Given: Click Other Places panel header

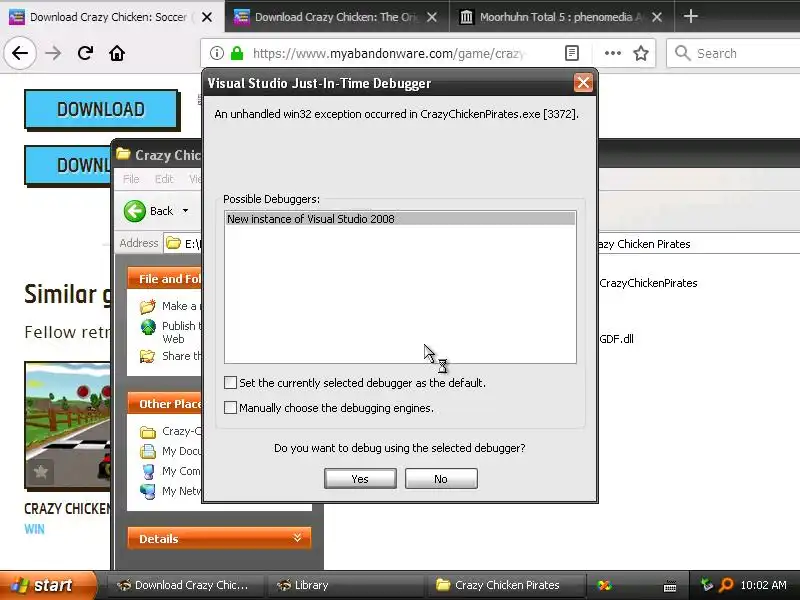Looking at the screenshot, I should pyautogui.click(x=164, y=404).
